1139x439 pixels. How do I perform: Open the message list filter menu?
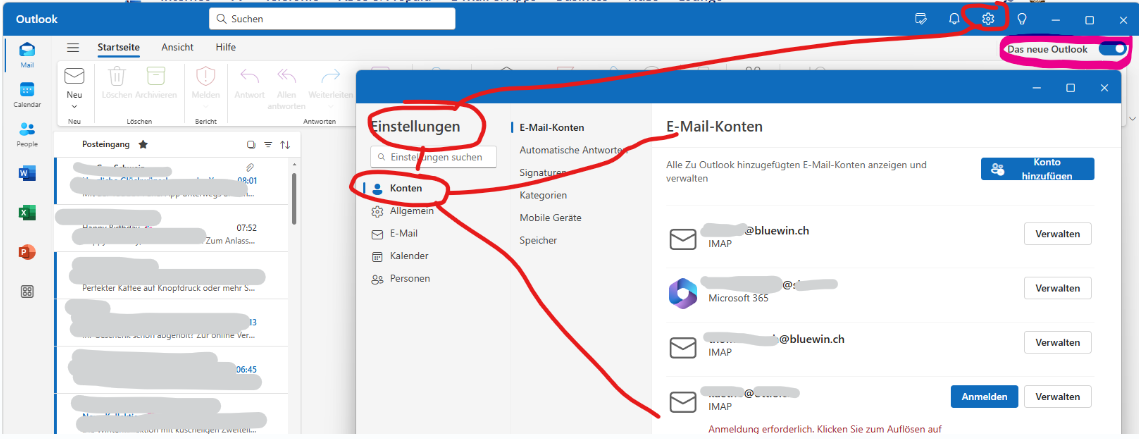pyautogui.click(x=268, y=145)
